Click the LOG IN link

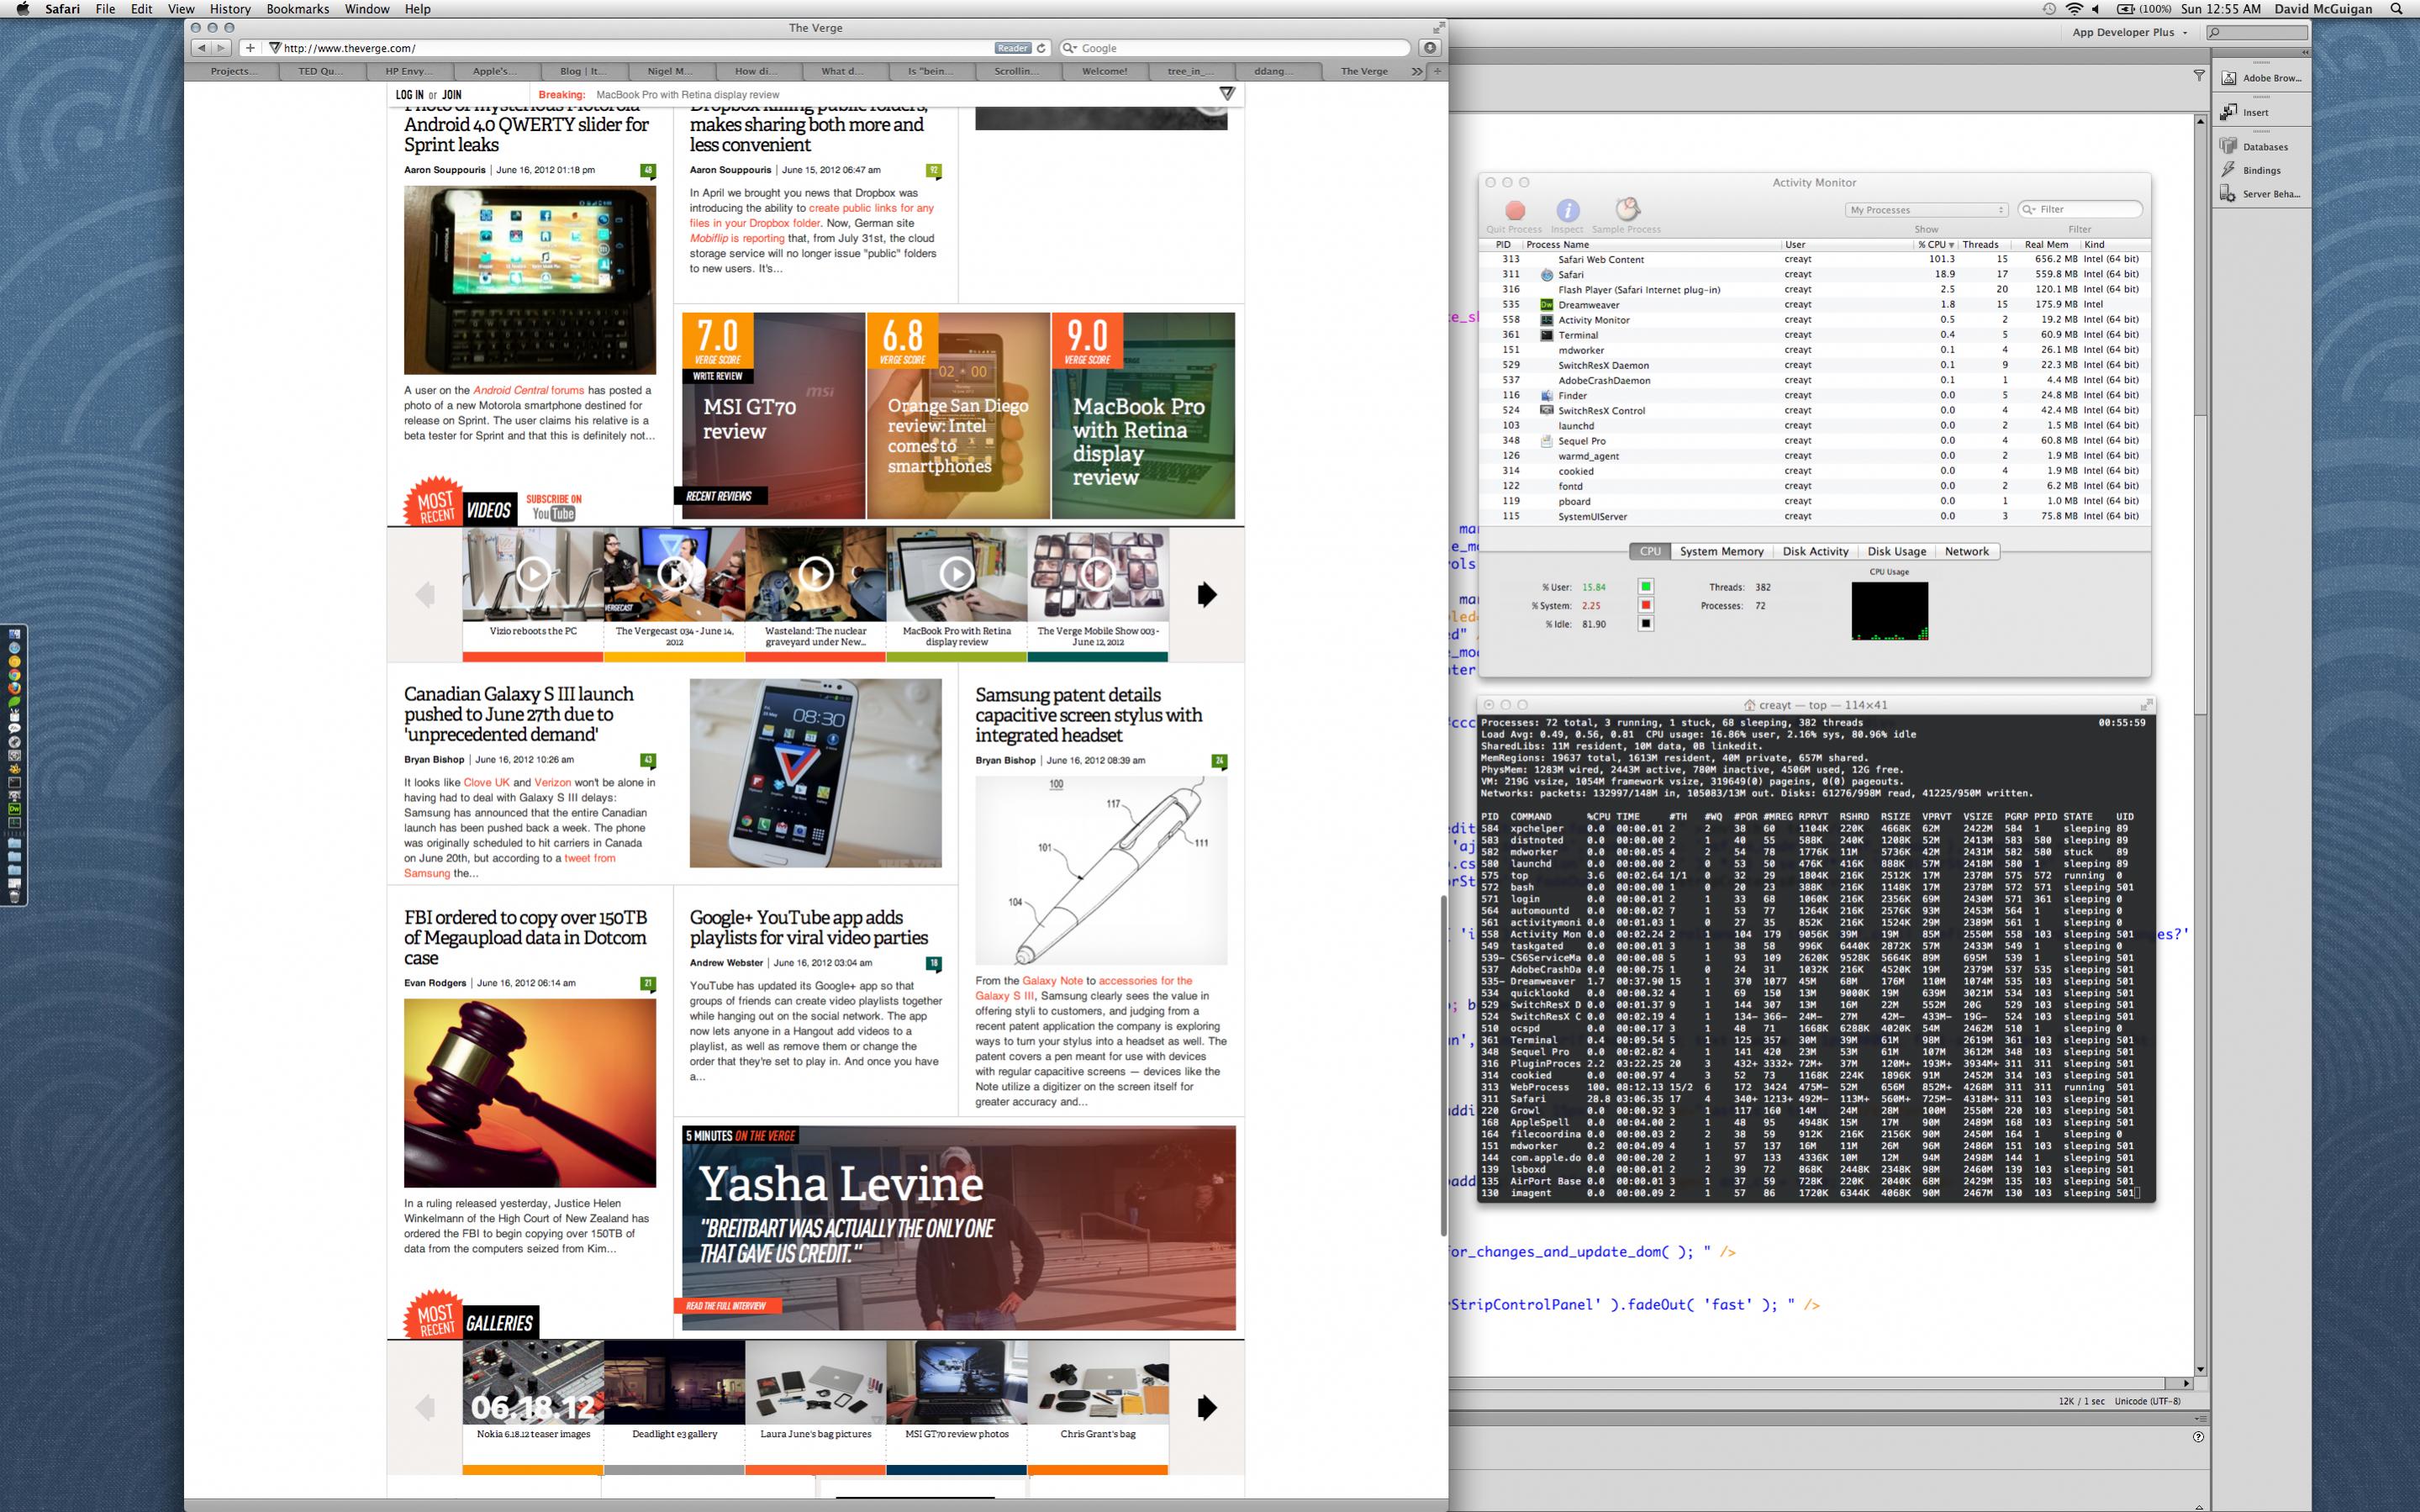pyautogui.click(x=409, y=95)
